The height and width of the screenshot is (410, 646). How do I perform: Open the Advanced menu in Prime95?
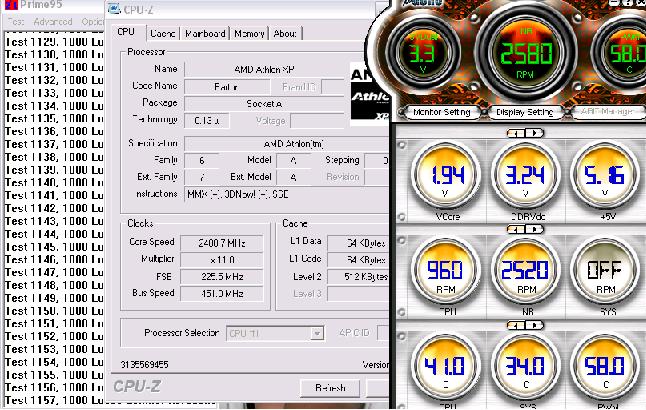(x=53, y=22)
